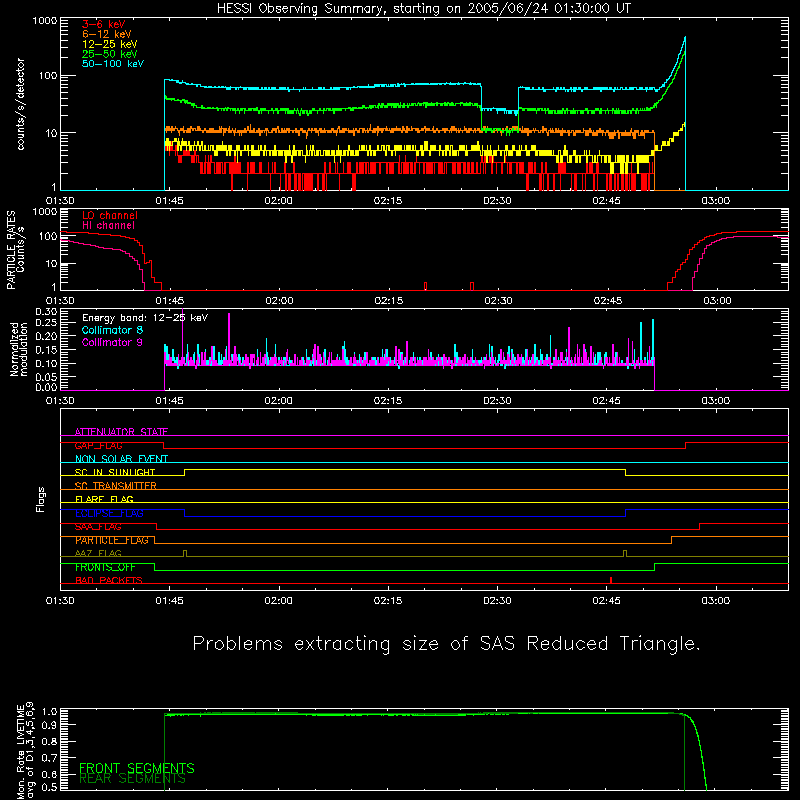Click the LO channel legend label

pyautogui.click(x=110, y=215)
